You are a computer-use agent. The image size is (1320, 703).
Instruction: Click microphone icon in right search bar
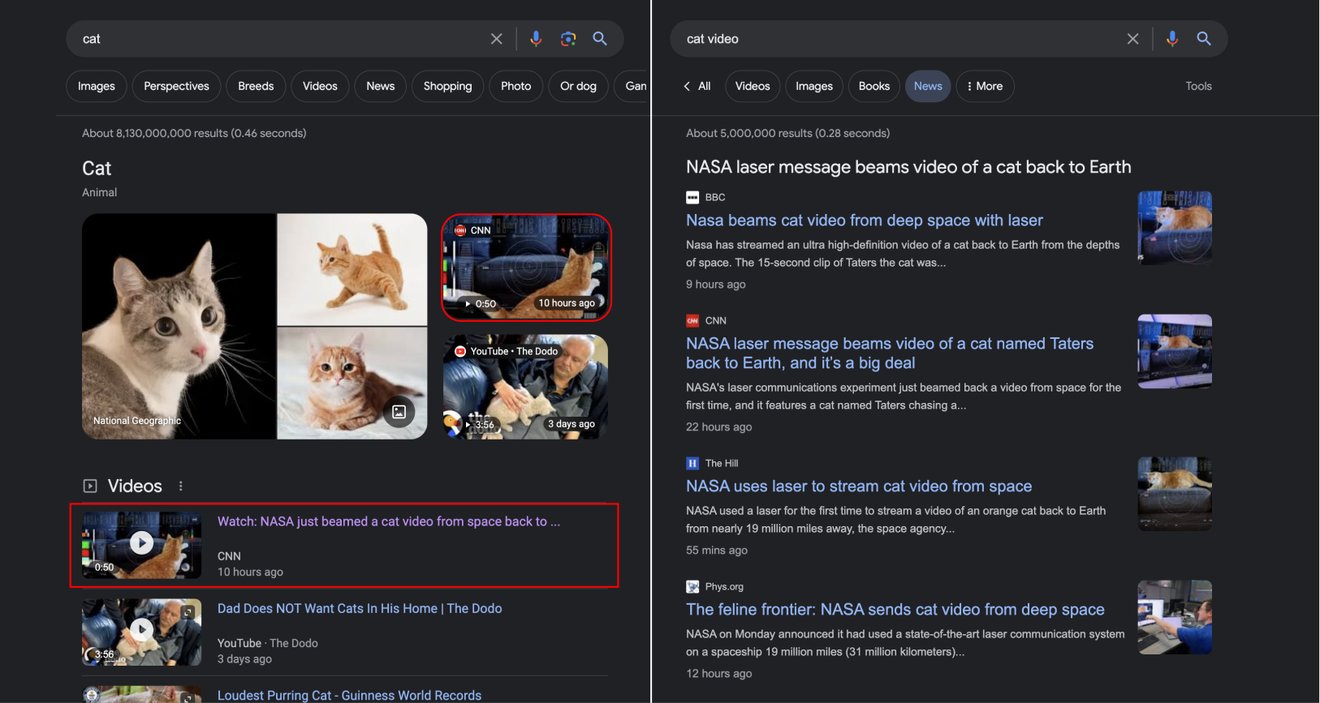1172,39
